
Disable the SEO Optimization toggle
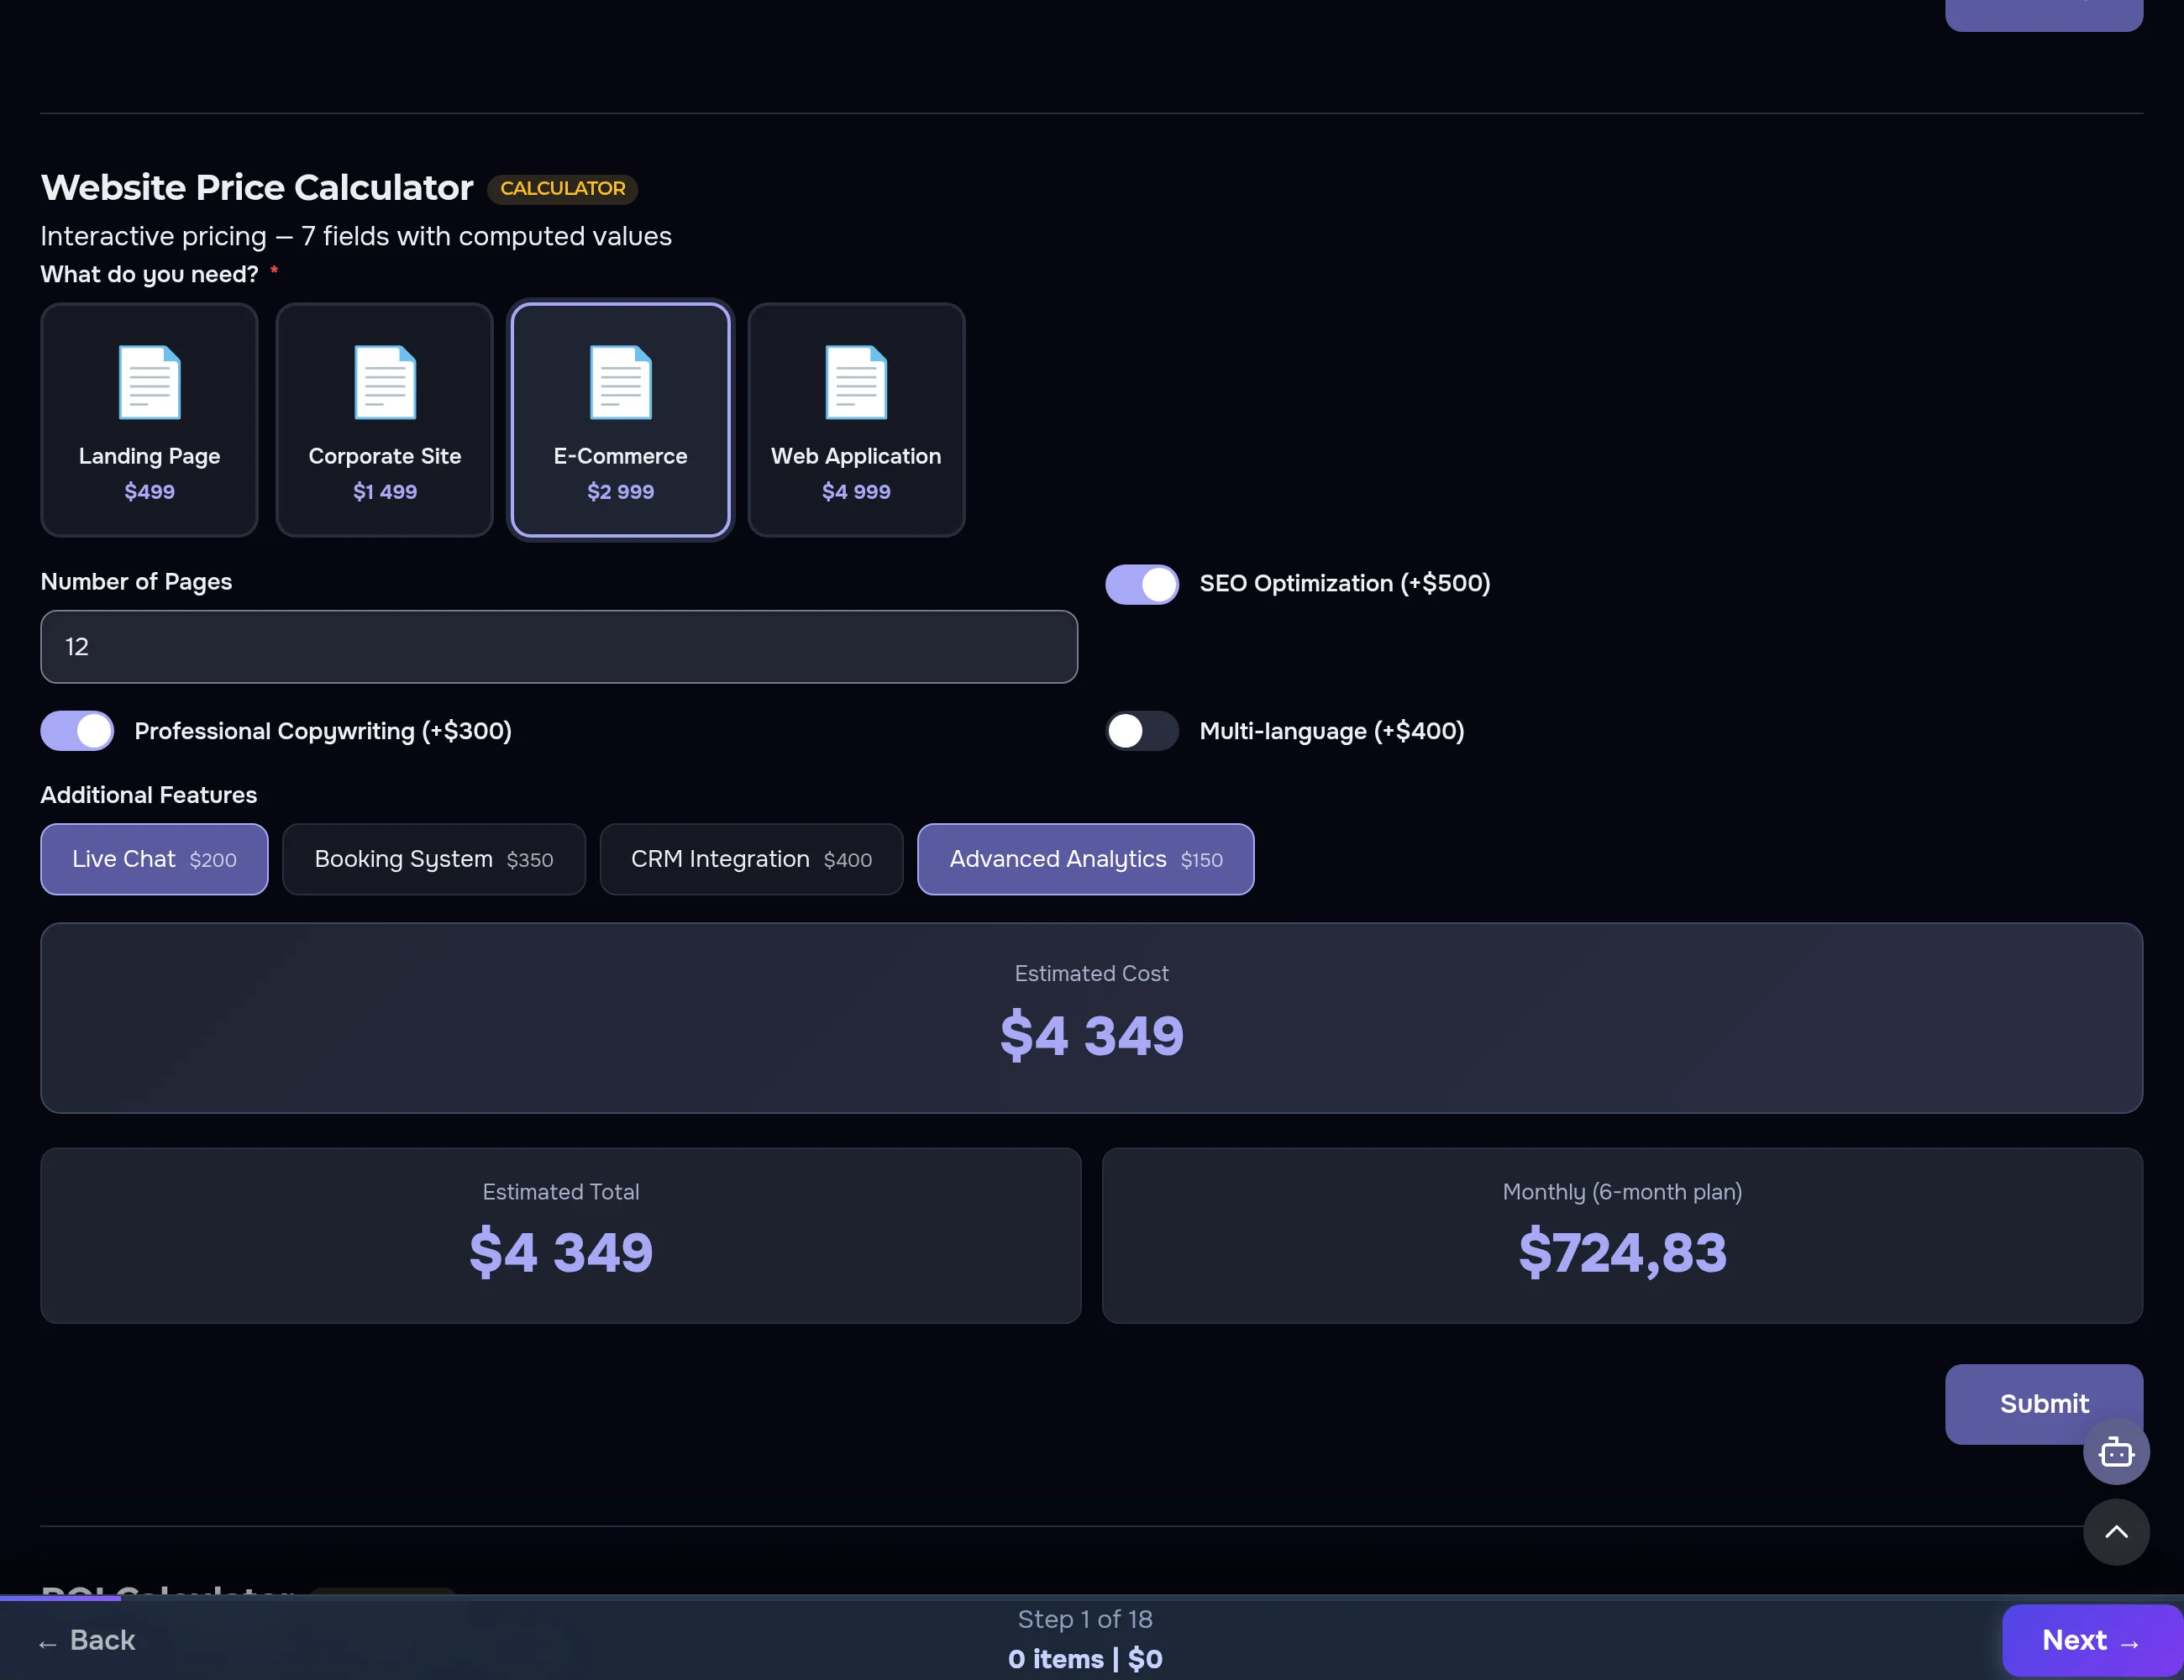pyautogui.click(x=1142, y=584)
